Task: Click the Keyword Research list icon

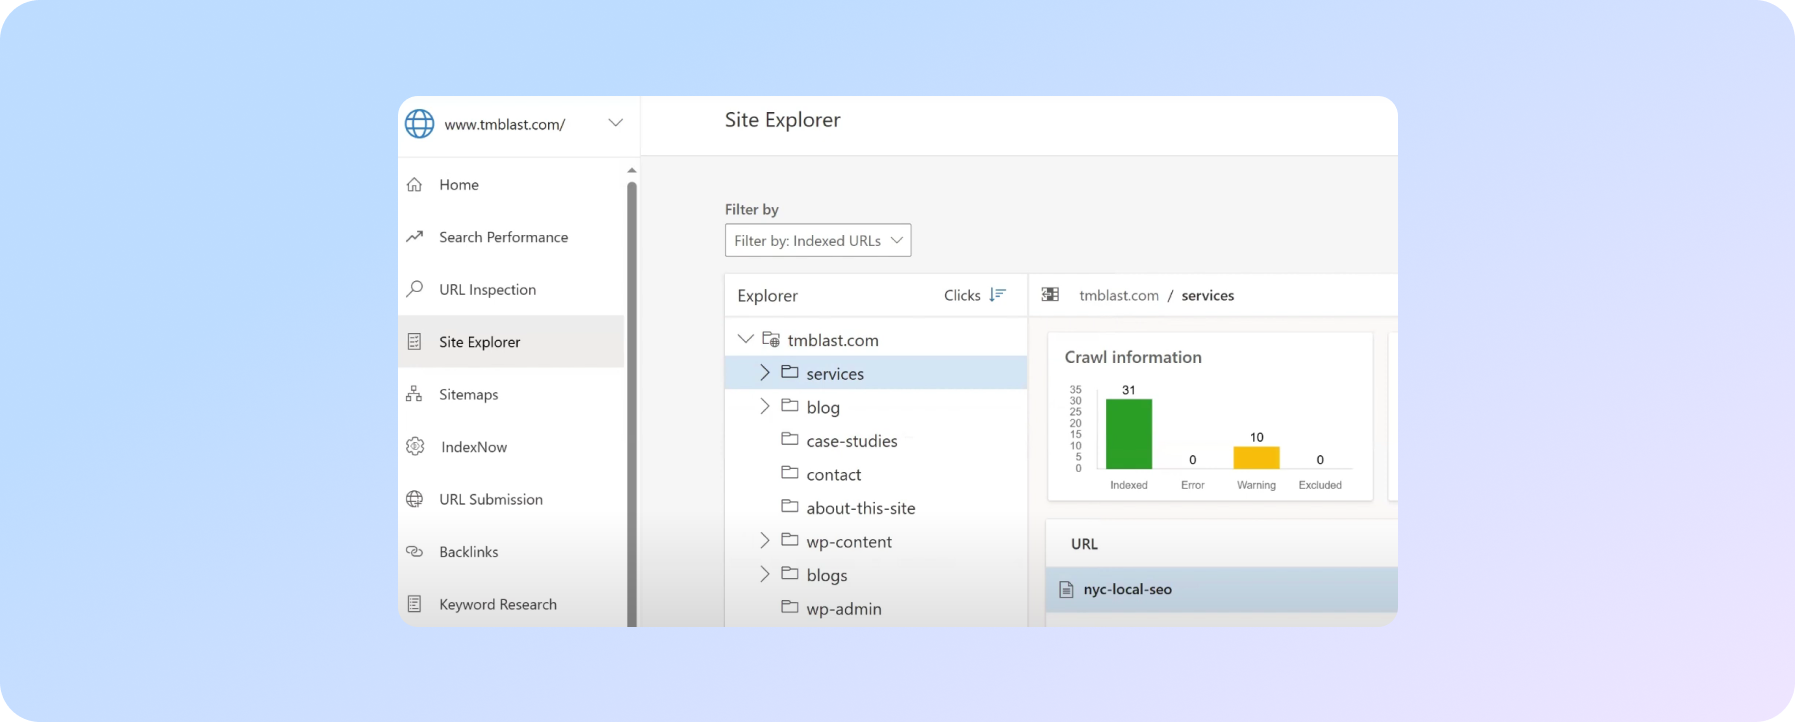Action: coord(414,604)
